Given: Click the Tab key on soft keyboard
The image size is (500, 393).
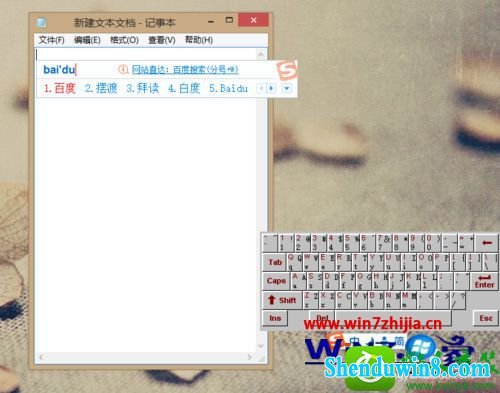Looking at the screenshot, I should point(275,262).
